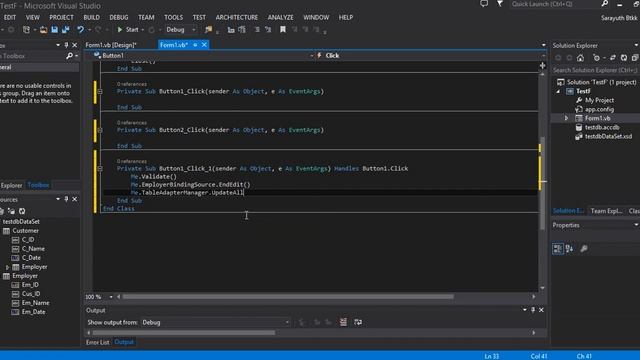
Task: Open the TOOLS menu
Action: coord(173,18)
